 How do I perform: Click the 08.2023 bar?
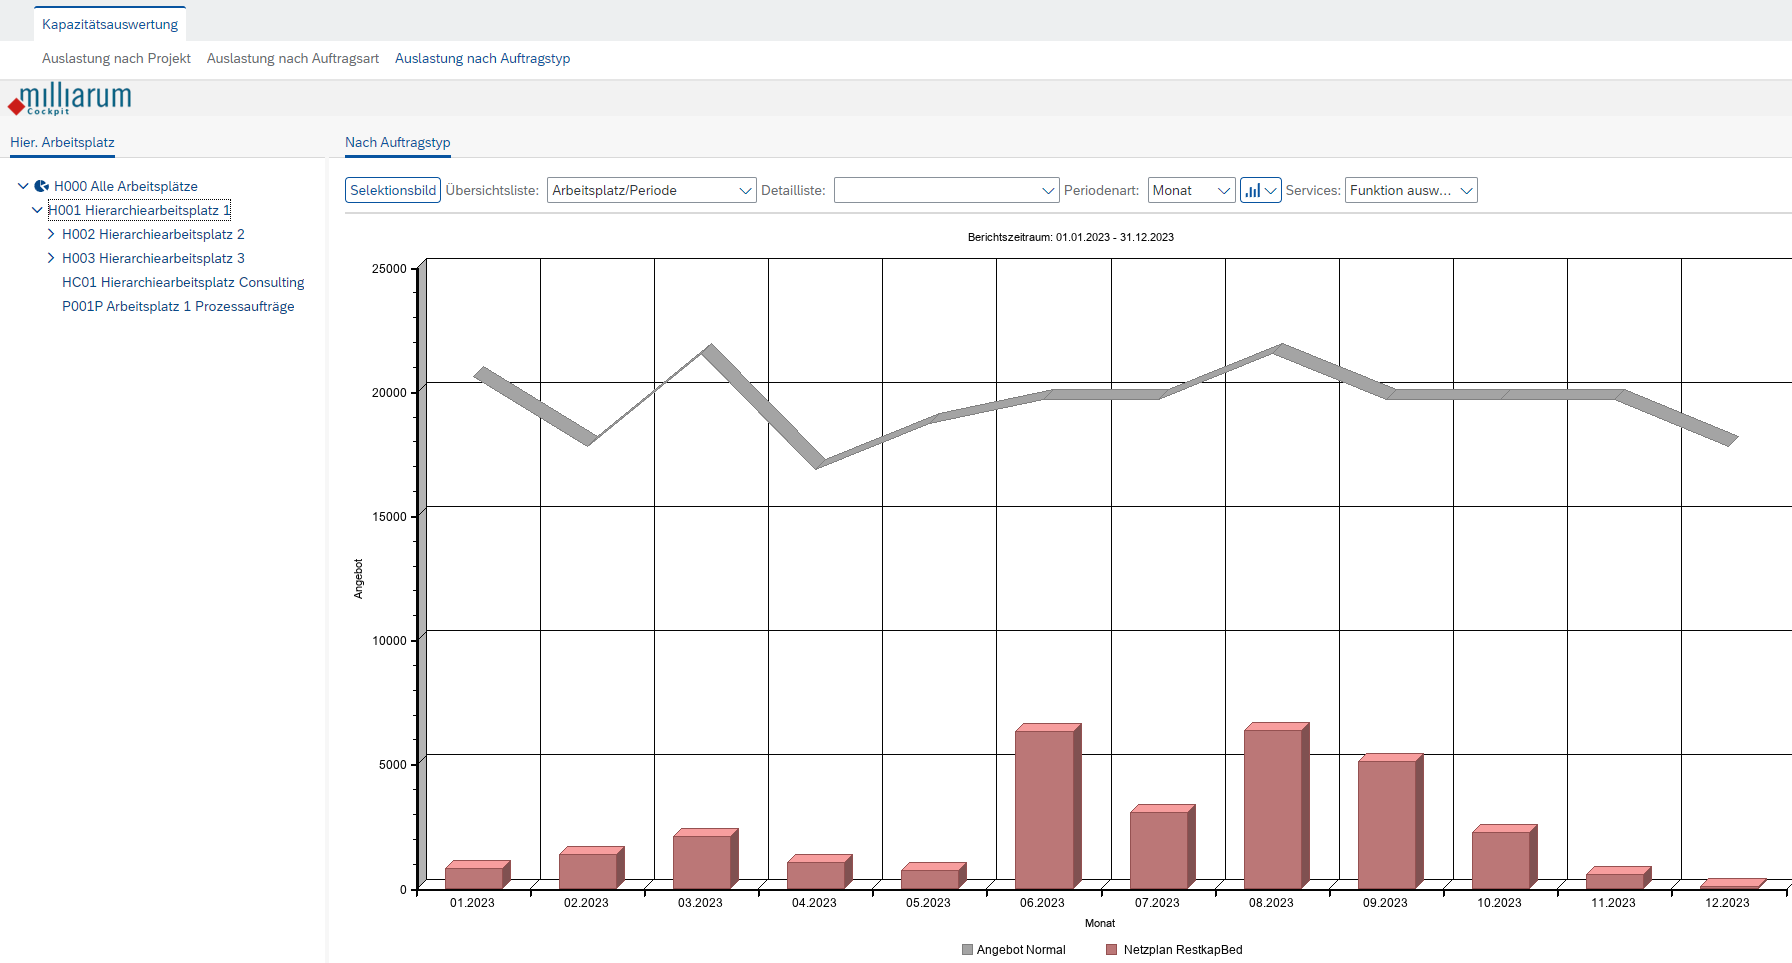click(x=1276, y=806)
